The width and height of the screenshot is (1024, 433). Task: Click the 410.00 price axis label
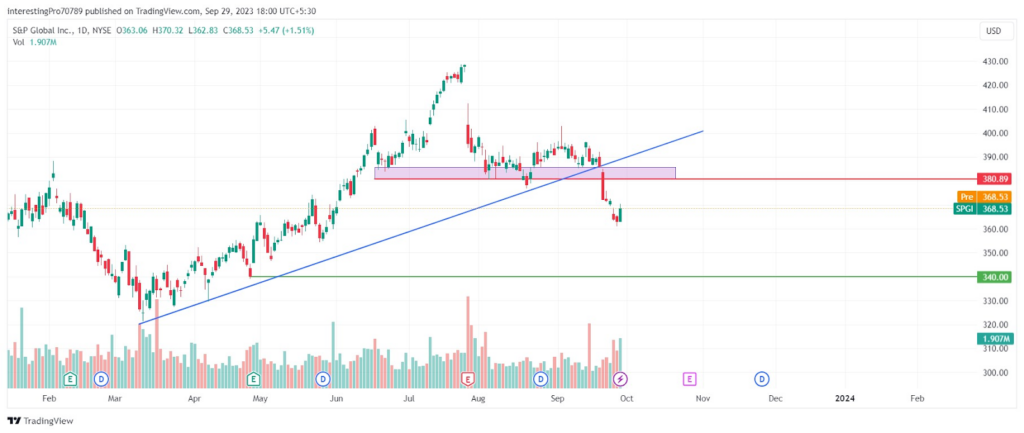(x=993, y=109)
